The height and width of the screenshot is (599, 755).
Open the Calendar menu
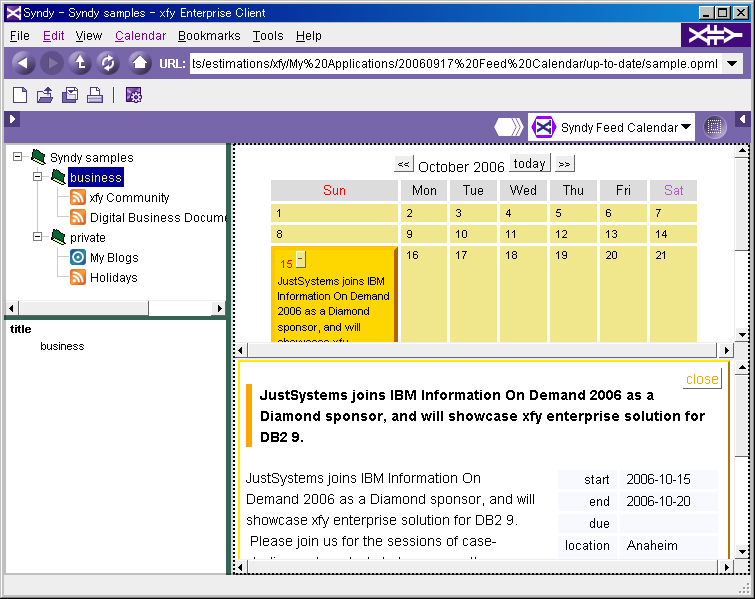tap(140, 36)
